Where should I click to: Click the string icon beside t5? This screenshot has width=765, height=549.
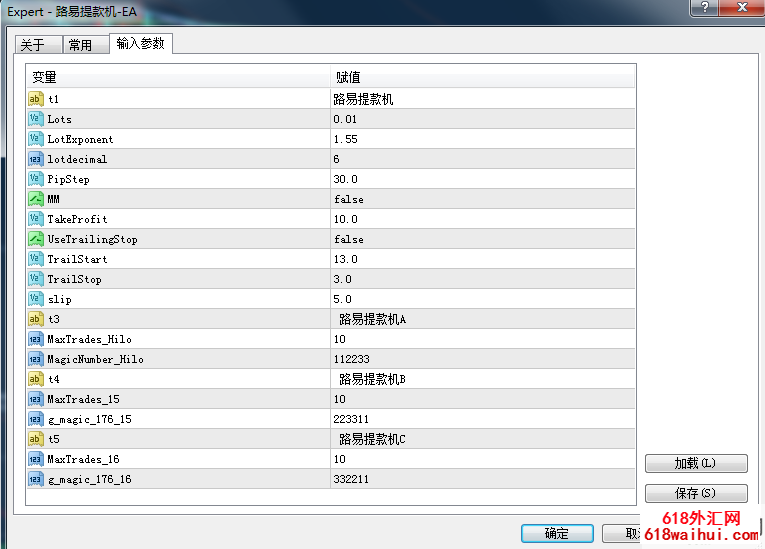coord(36,439)
